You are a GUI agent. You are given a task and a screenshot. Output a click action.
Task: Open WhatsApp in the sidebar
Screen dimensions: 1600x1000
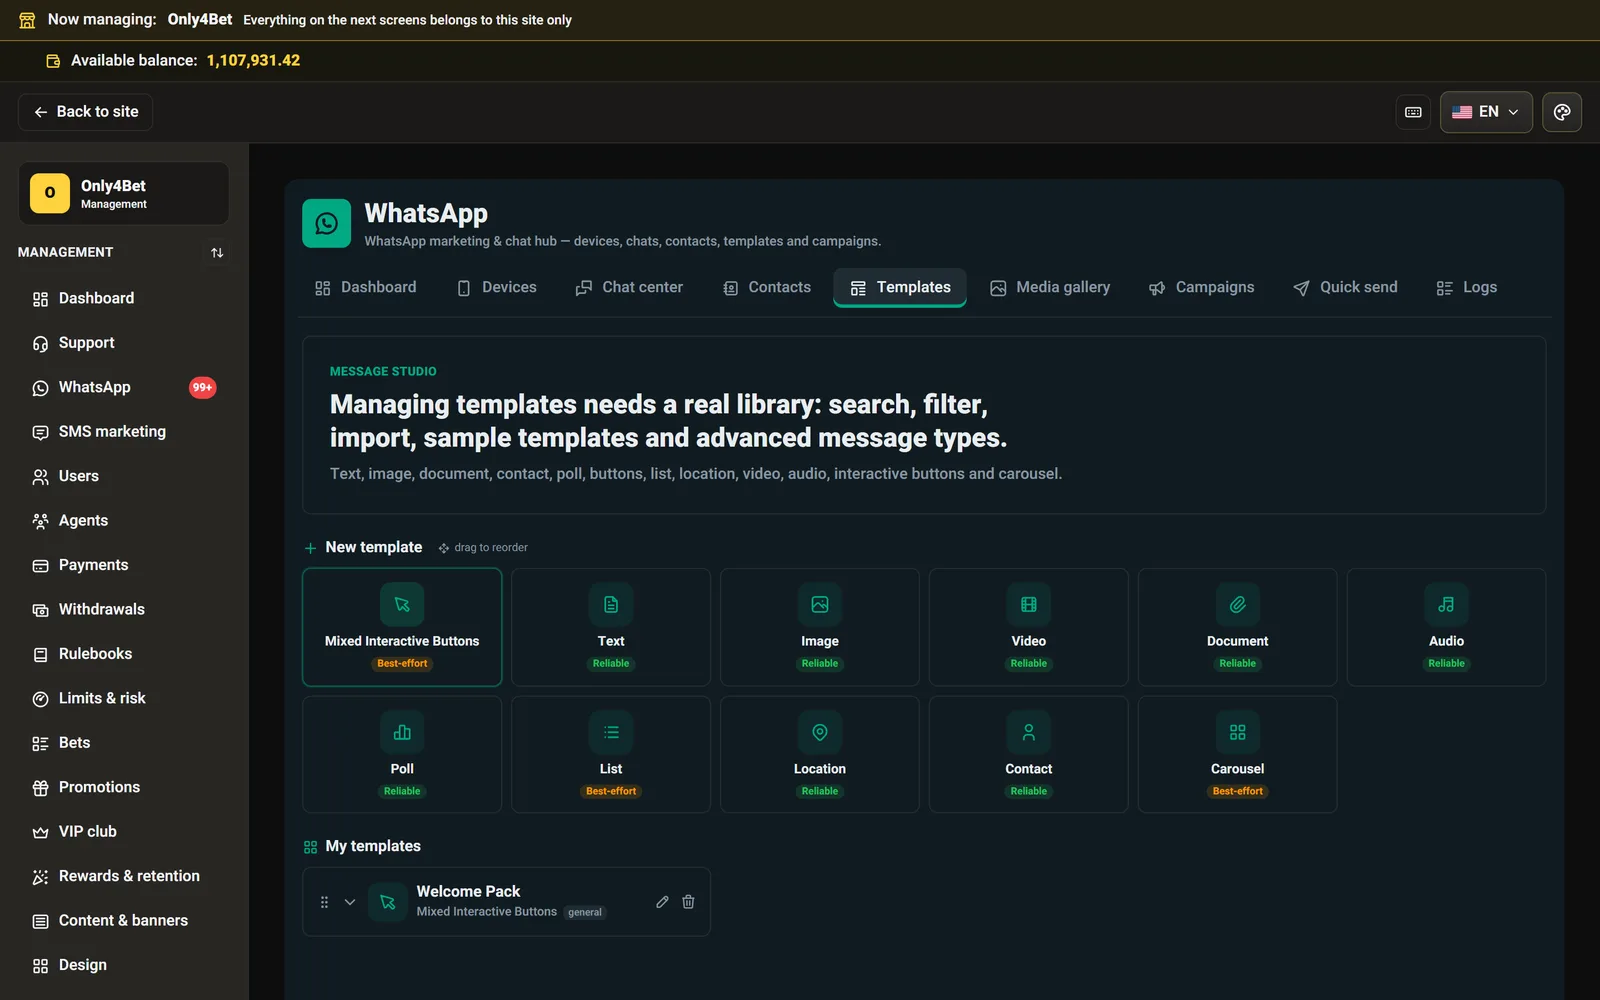(x=124, y=387)
